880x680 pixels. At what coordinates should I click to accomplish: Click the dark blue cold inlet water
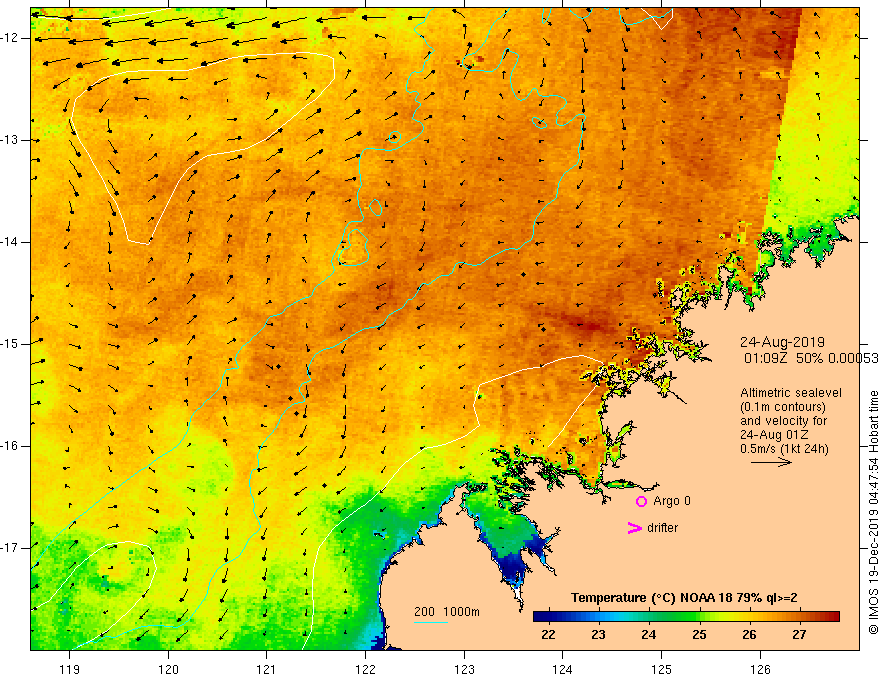(512, 567)
